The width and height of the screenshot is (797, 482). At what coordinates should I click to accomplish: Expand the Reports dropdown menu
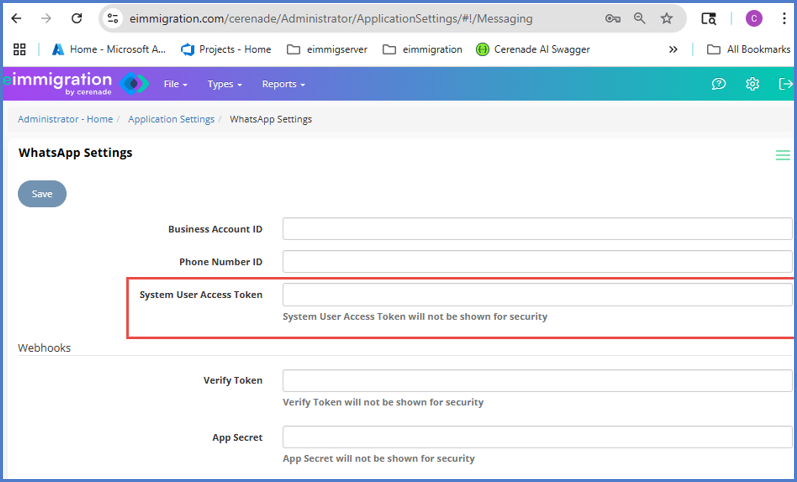pos(283,84)
